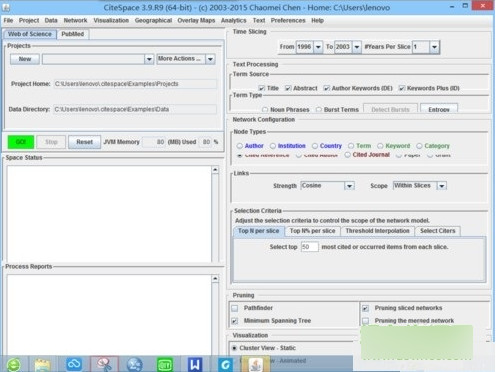
Task: Uncheck the Minimum Spanning Tree option
Action: [x=235, y=321]
